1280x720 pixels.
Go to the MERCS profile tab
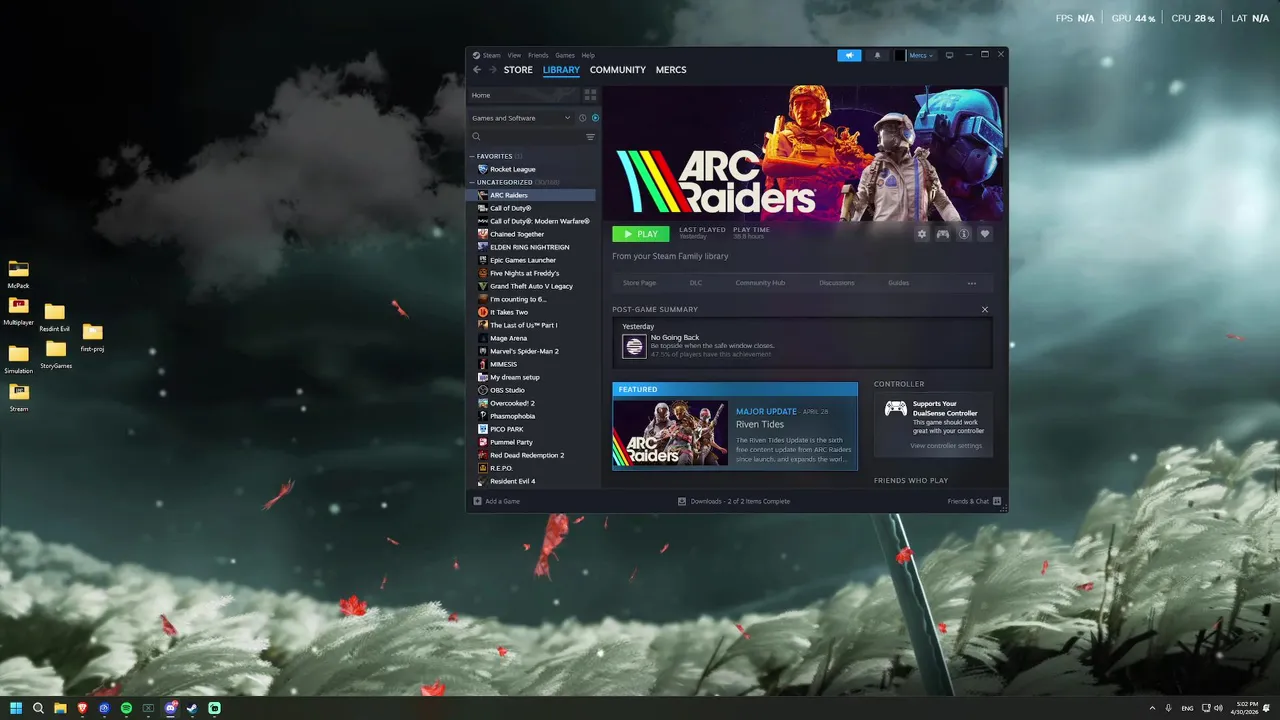(x=671, y=70)
